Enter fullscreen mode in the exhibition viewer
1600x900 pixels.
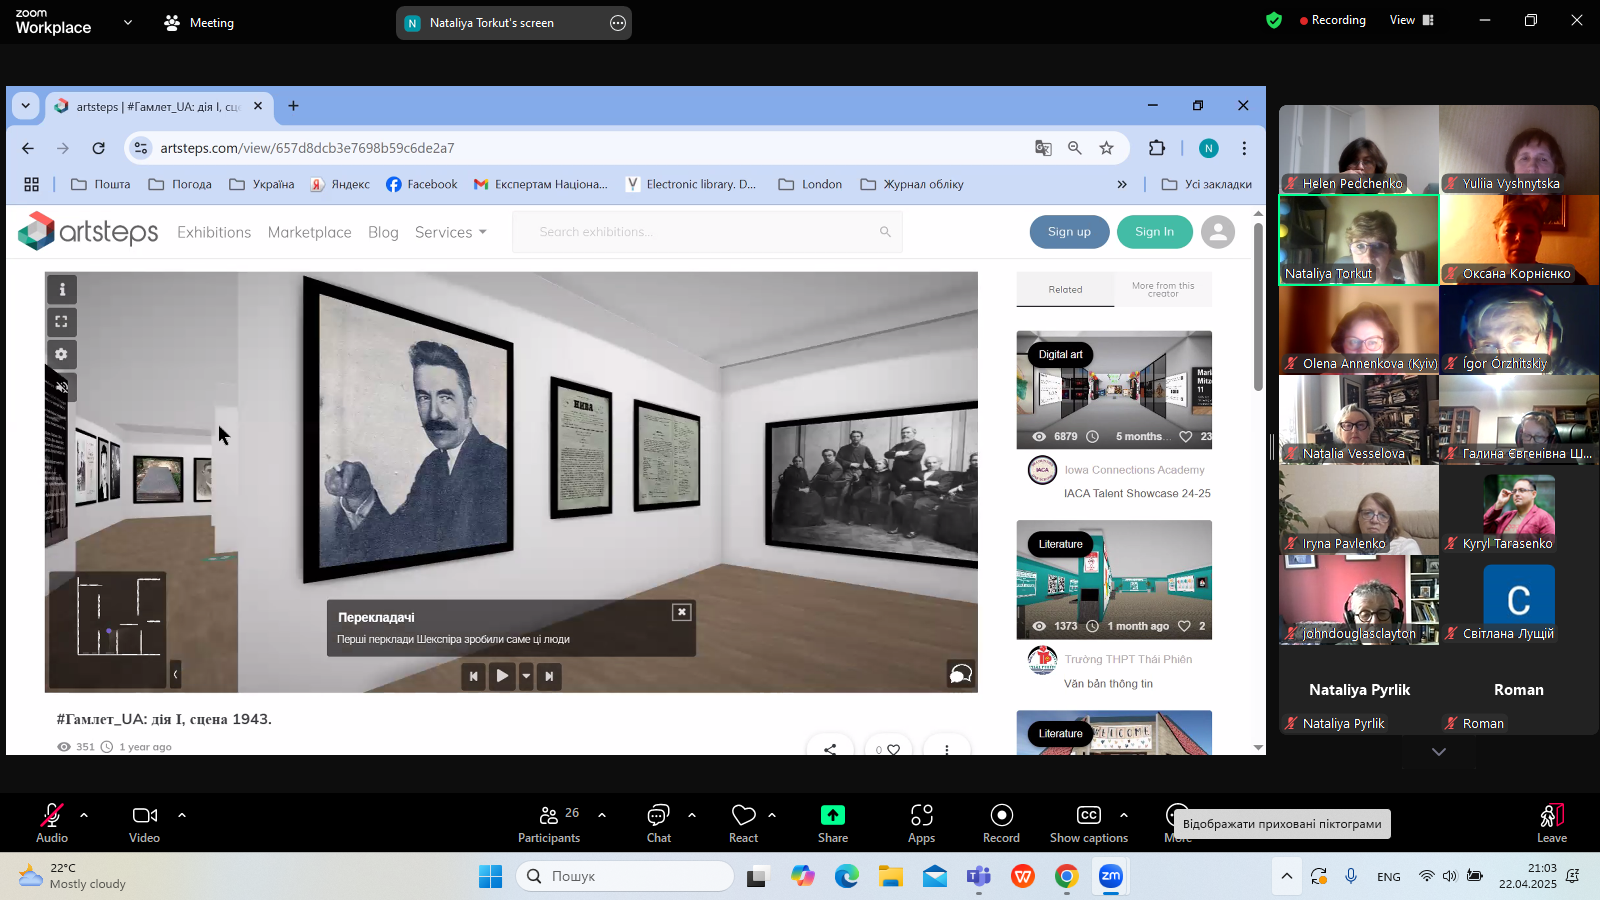tap(62, 322)
